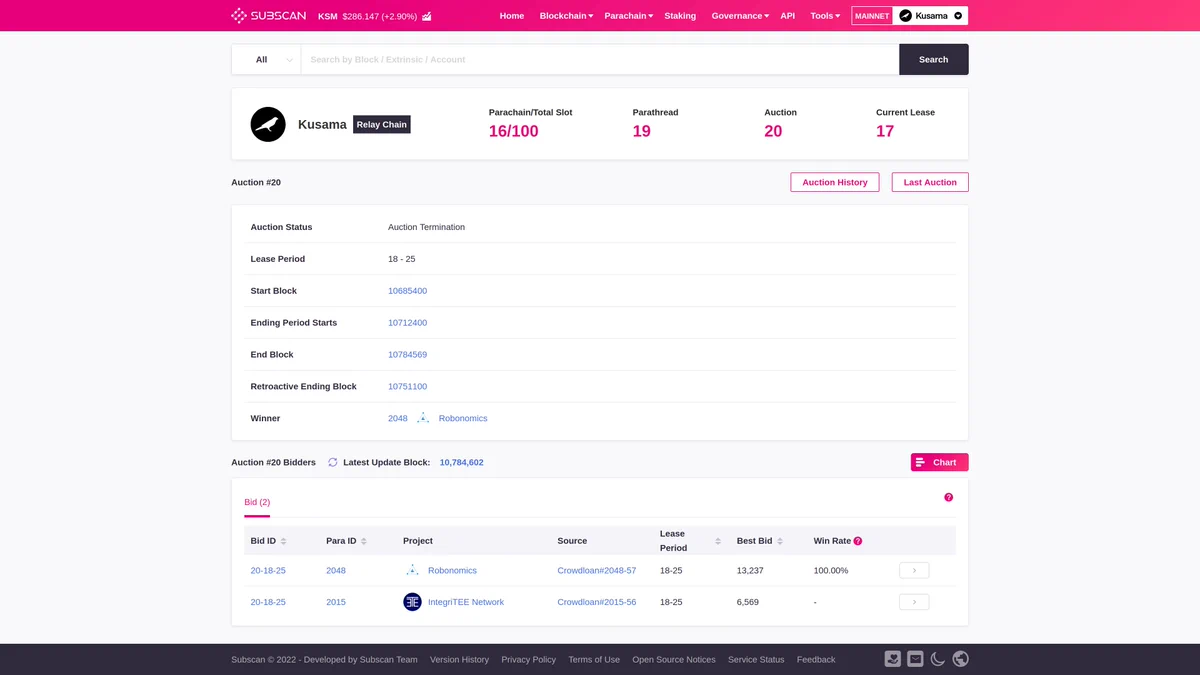Click the help icon next to Win Rate
The height and width of the screenshot is (675, 1200).
[x=858, y=541]
